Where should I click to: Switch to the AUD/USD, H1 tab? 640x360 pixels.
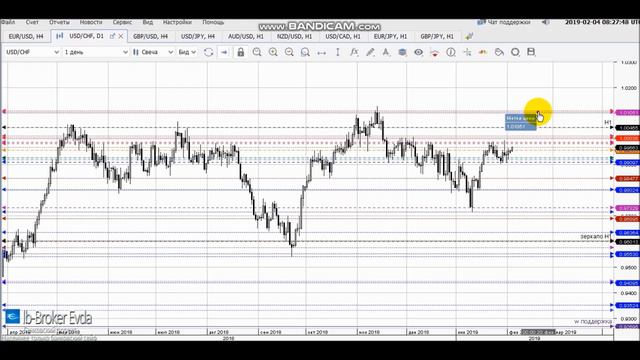point(246,36)
